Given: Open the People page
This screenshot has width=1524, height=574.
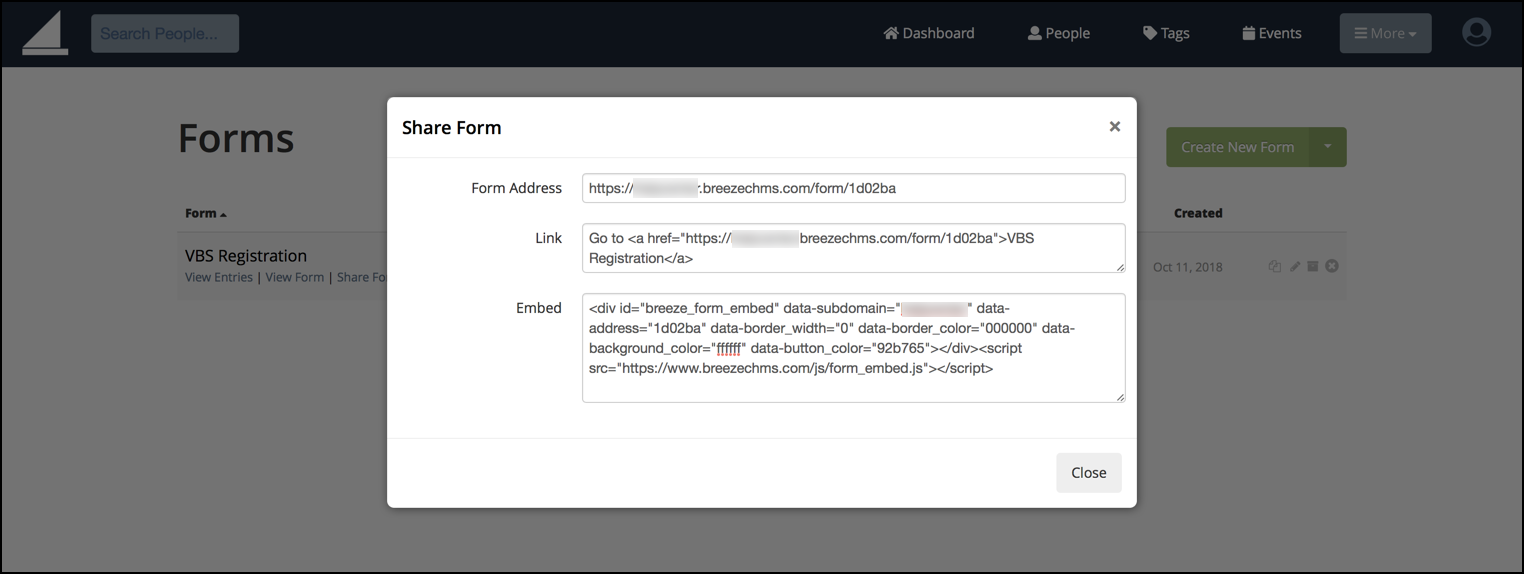Looking at the screenshot, I should click(x=1059, y=33).
